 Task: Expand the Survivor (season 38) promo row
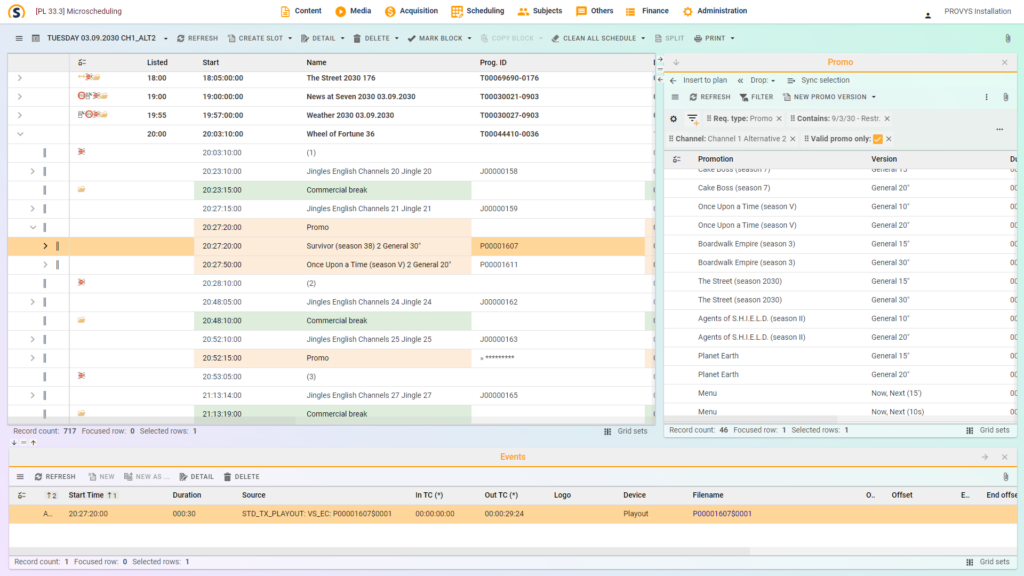(45, 246)
